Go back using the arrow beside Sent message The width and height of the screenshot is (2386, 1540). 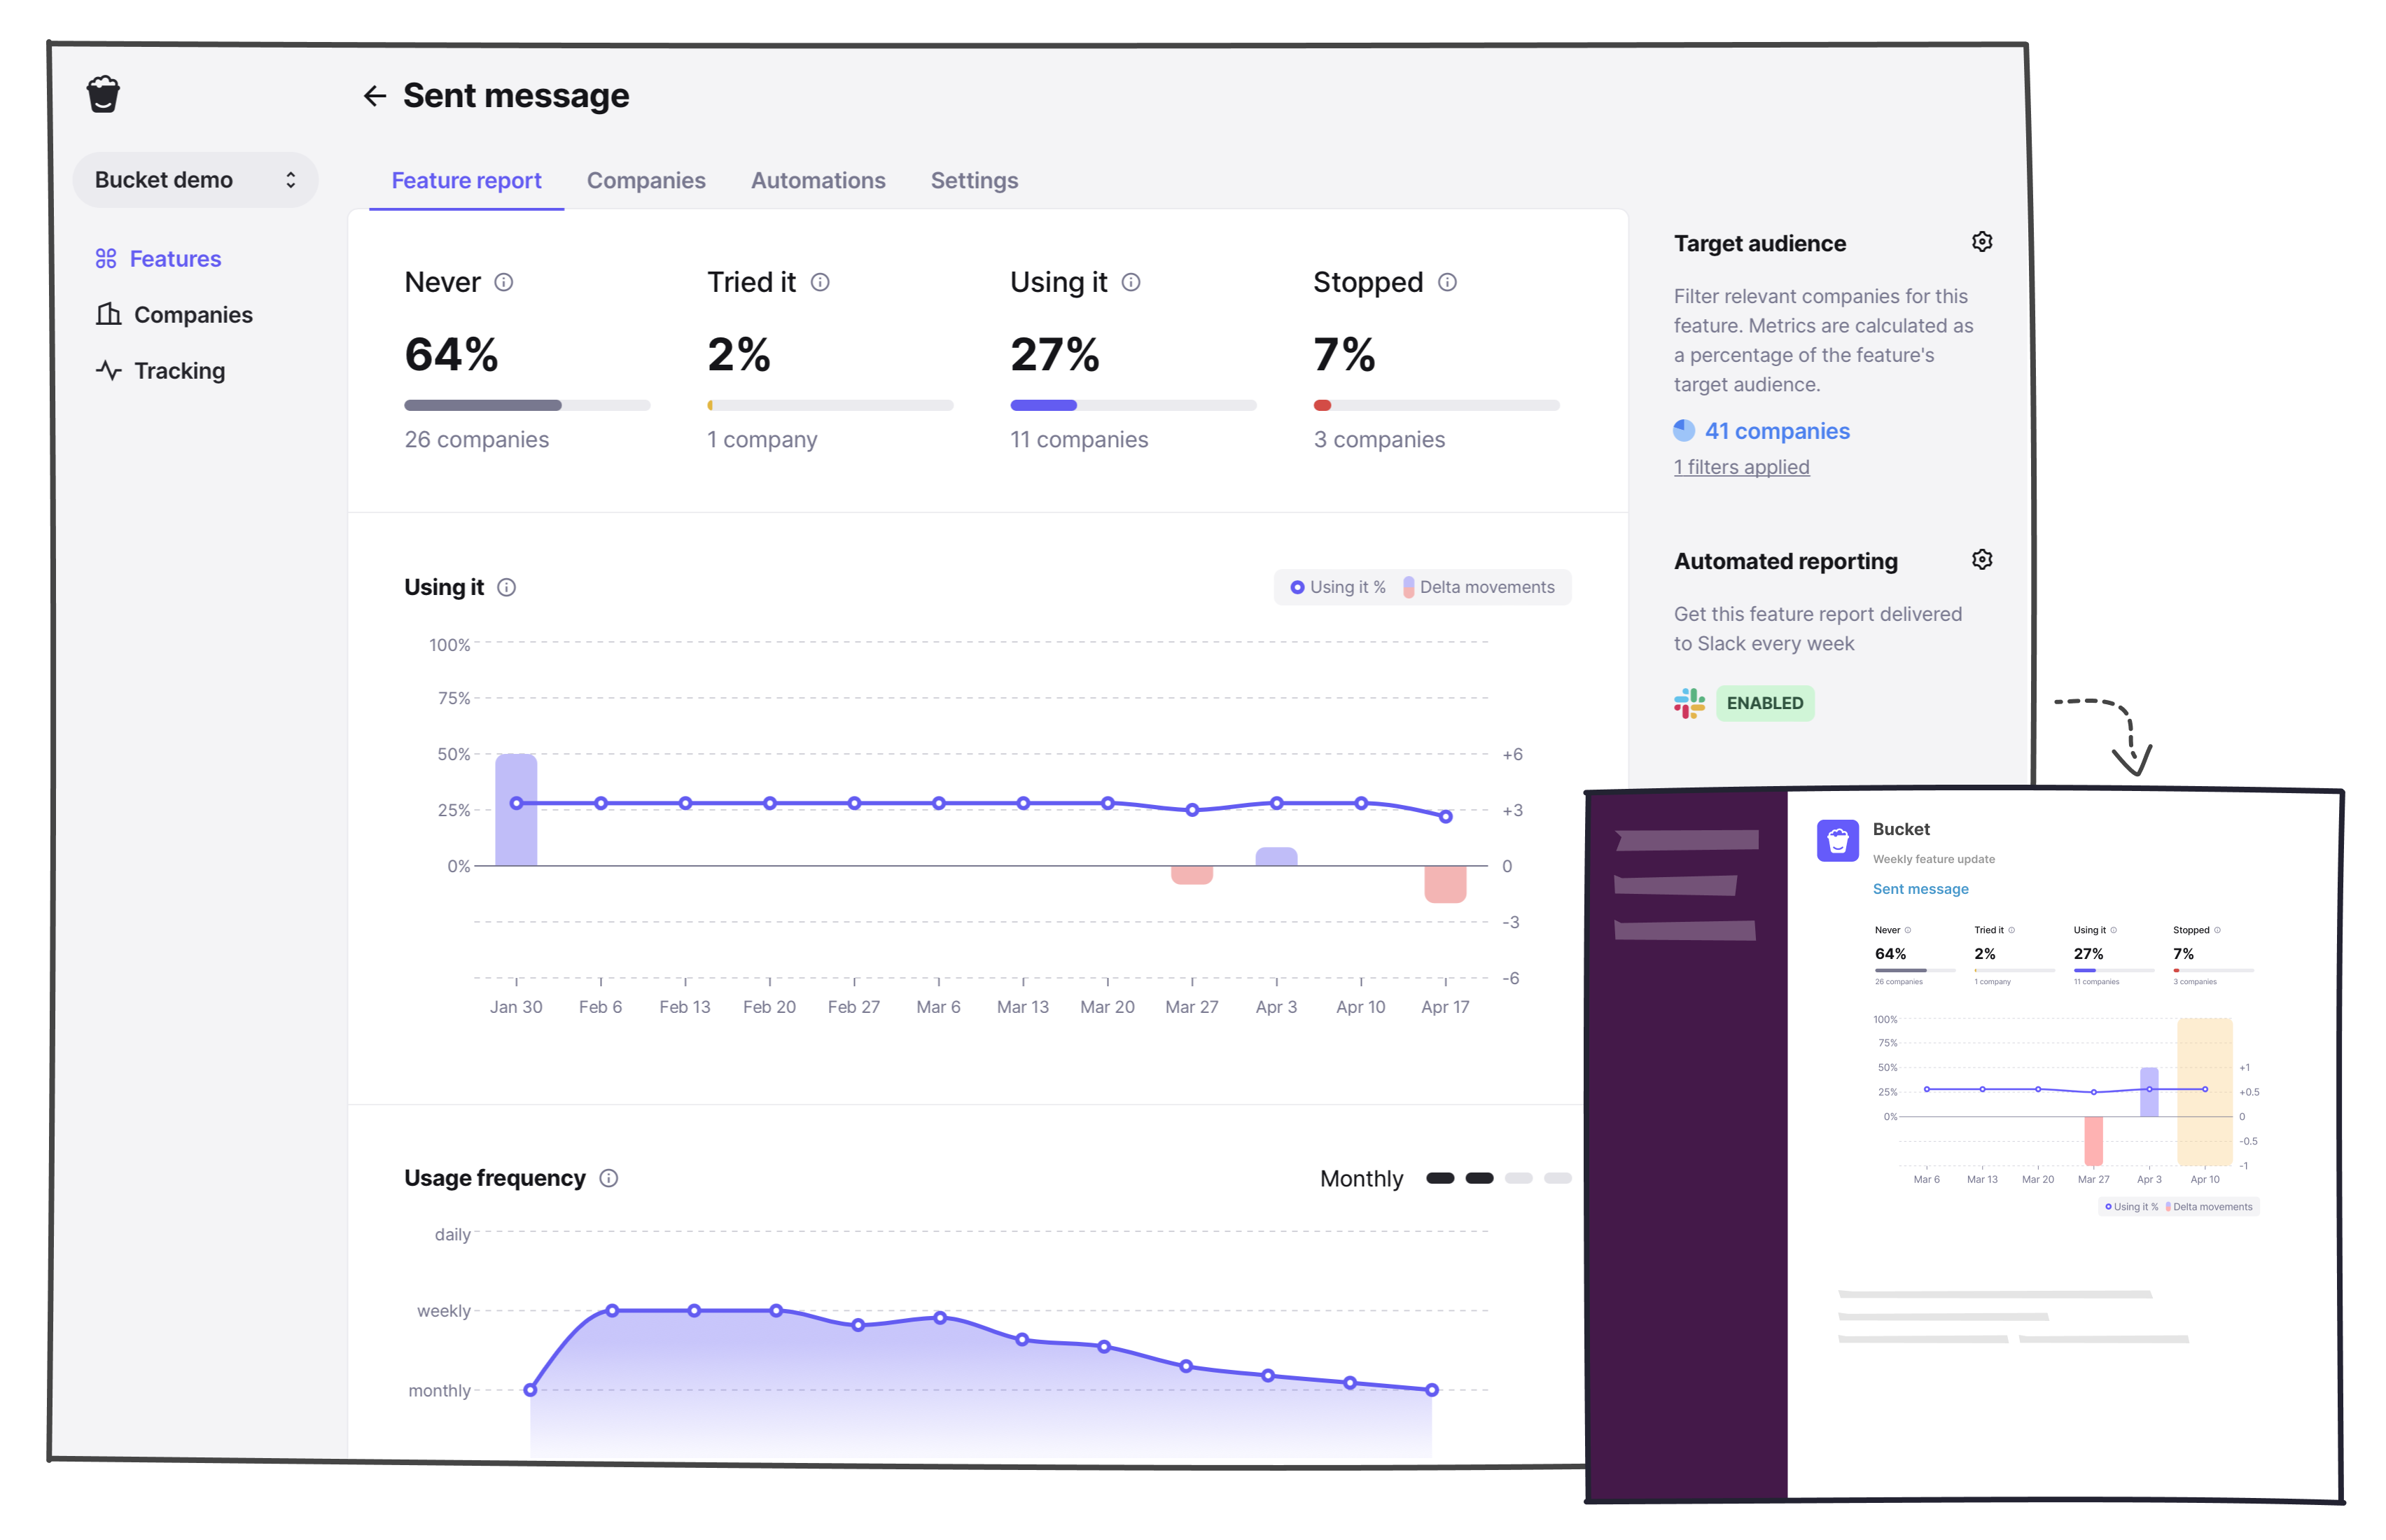tap(375, 96)
